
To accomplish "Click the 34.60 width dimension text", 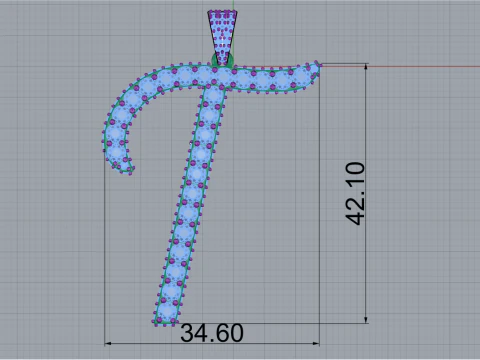I will click(212, 333).
